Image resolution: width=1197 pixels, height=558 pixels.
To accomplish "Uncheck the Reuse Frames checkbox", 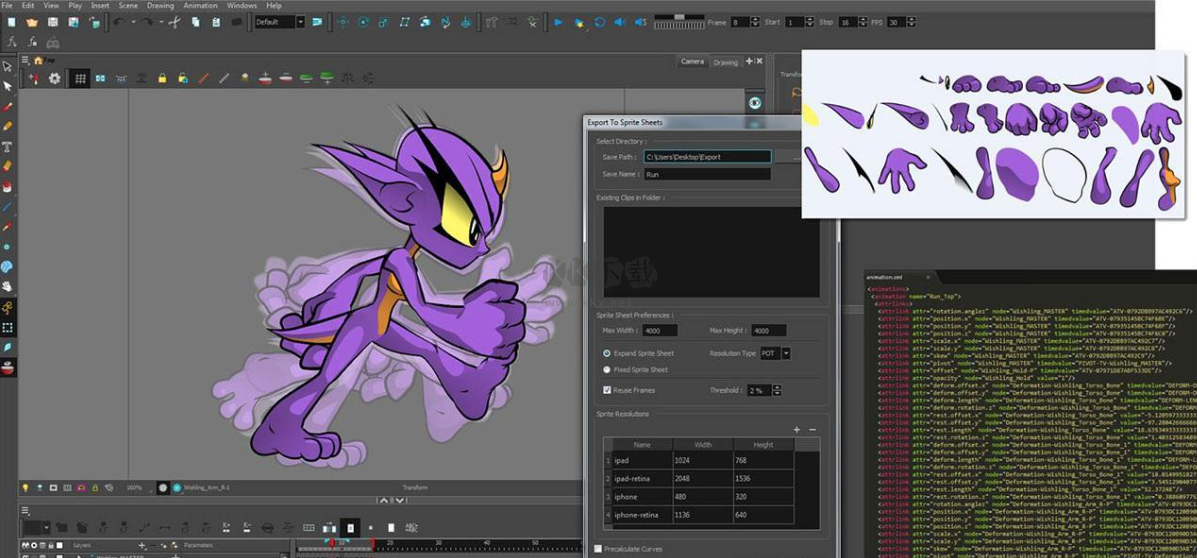I will pyautogui.click(x=607, y=390).
